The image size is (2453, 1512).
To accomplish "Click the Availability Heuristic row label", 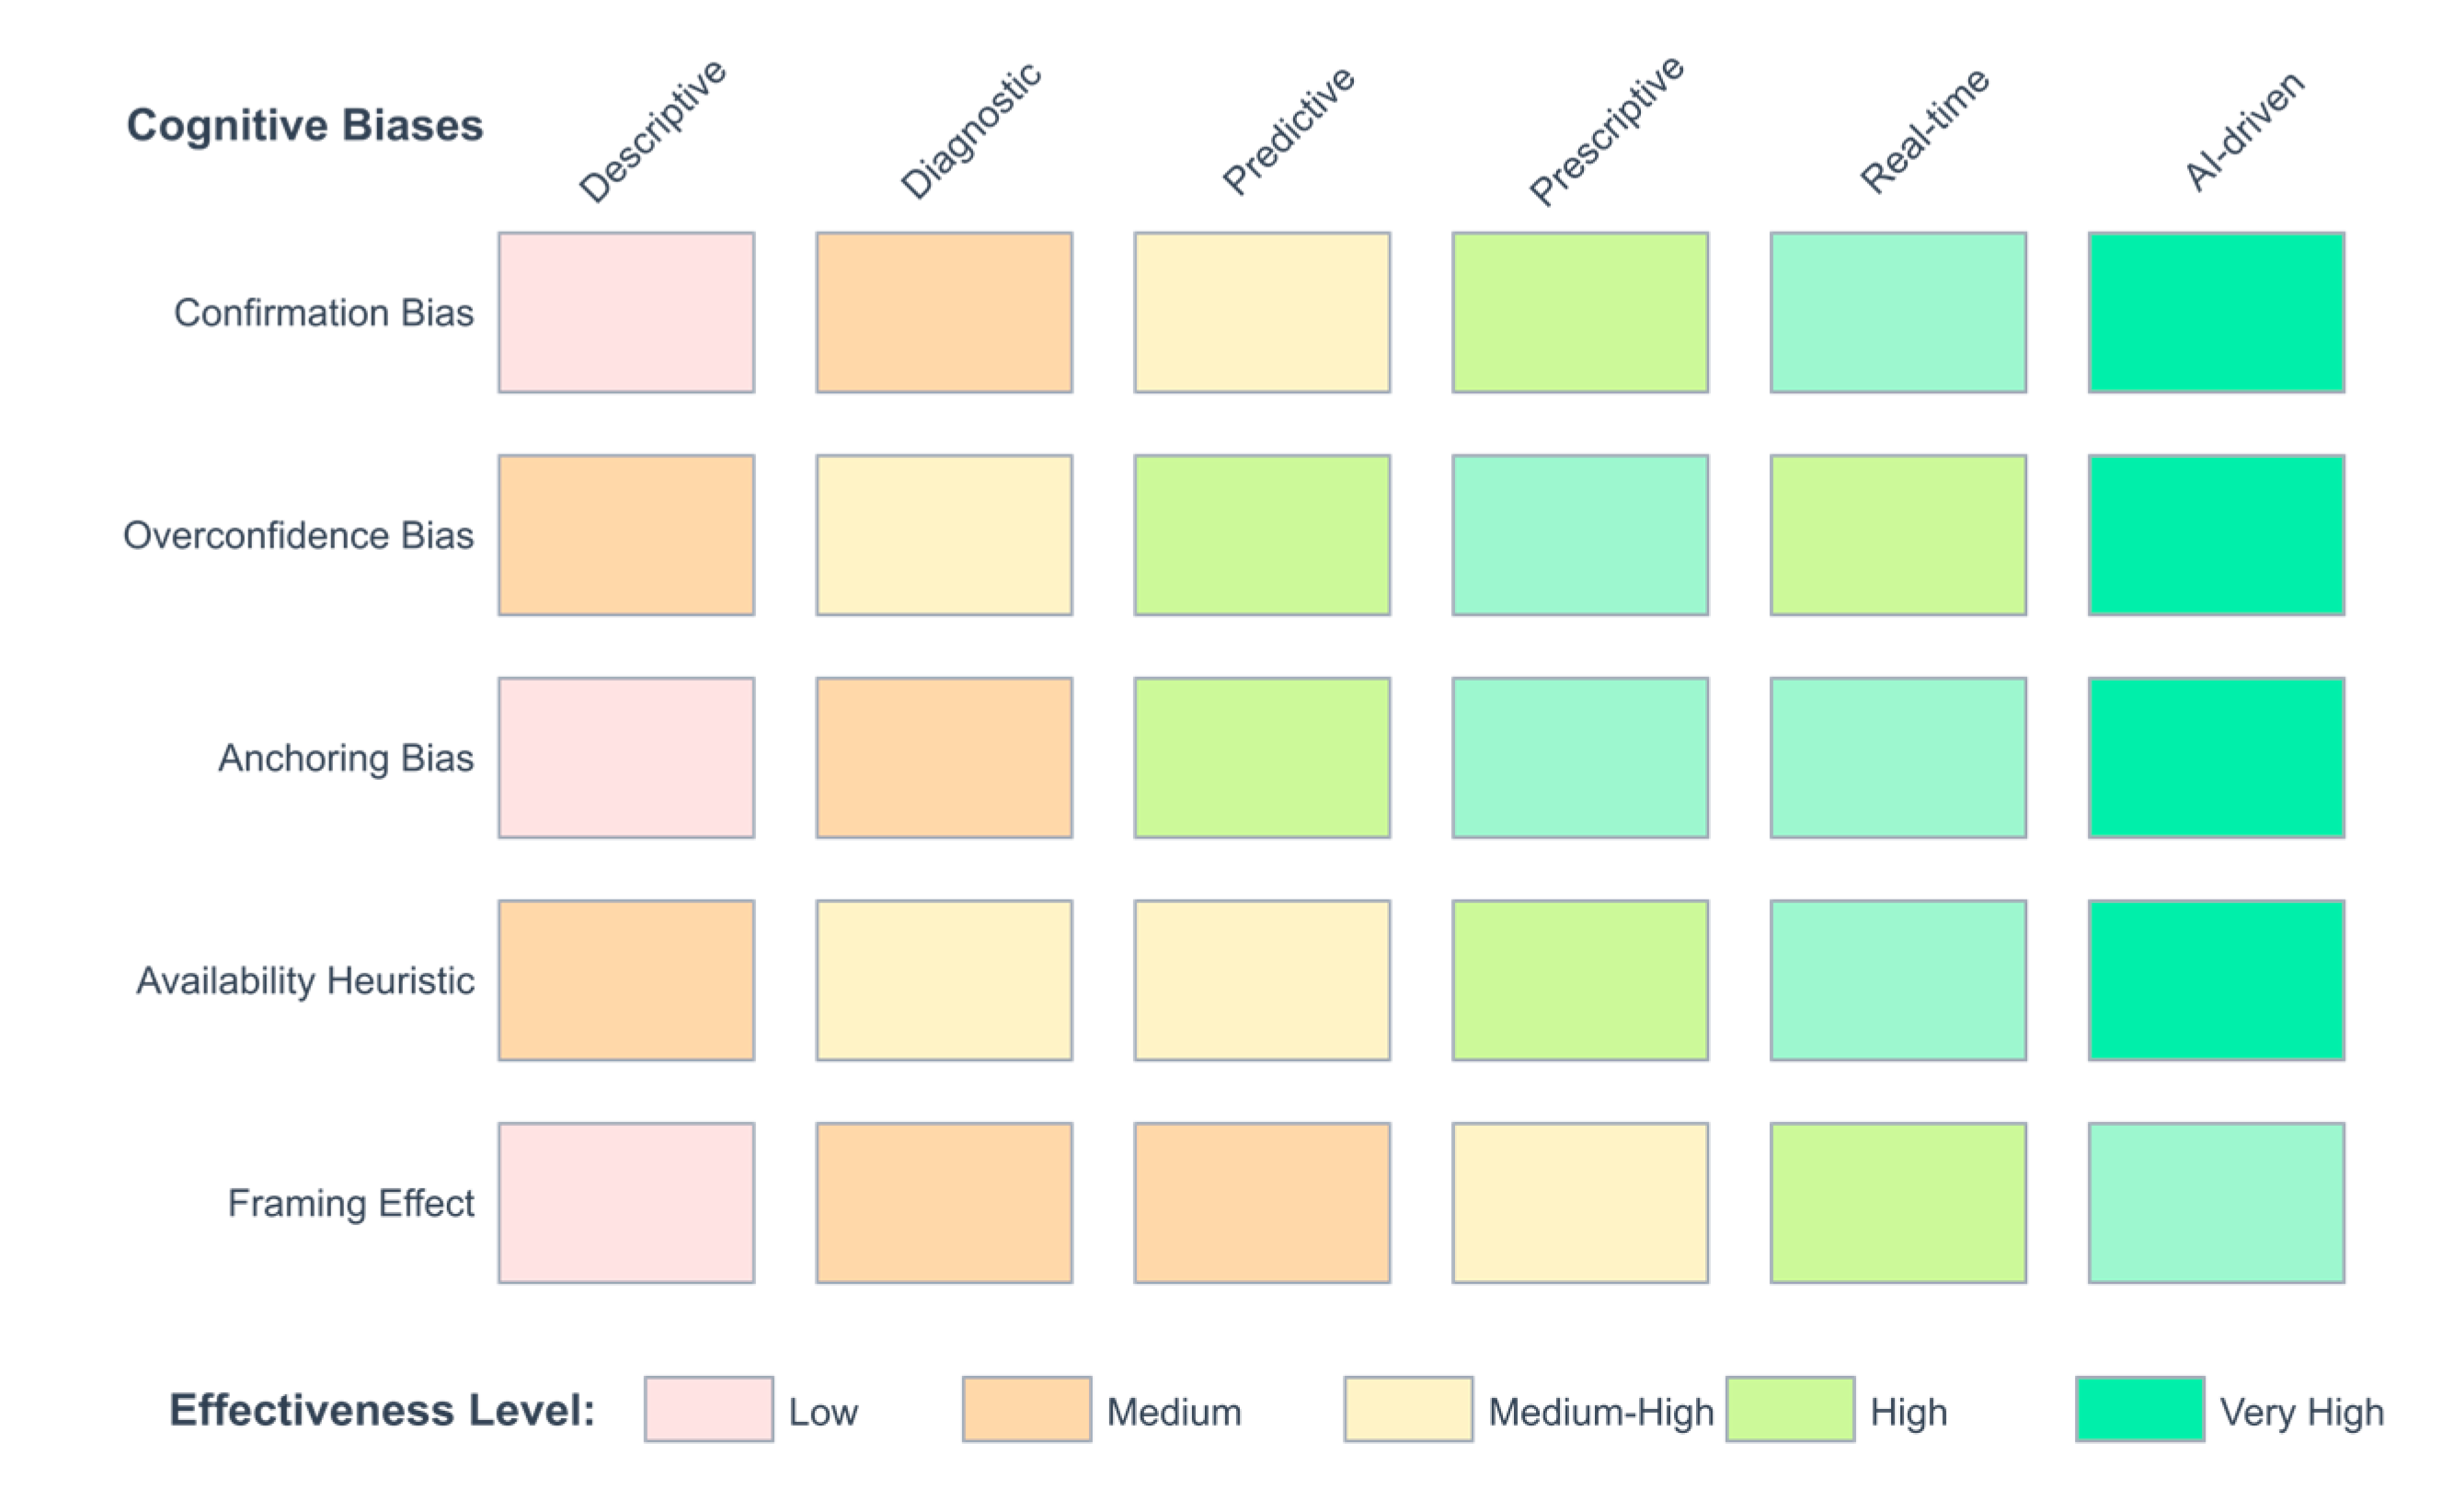I will (x=305, y=981).
